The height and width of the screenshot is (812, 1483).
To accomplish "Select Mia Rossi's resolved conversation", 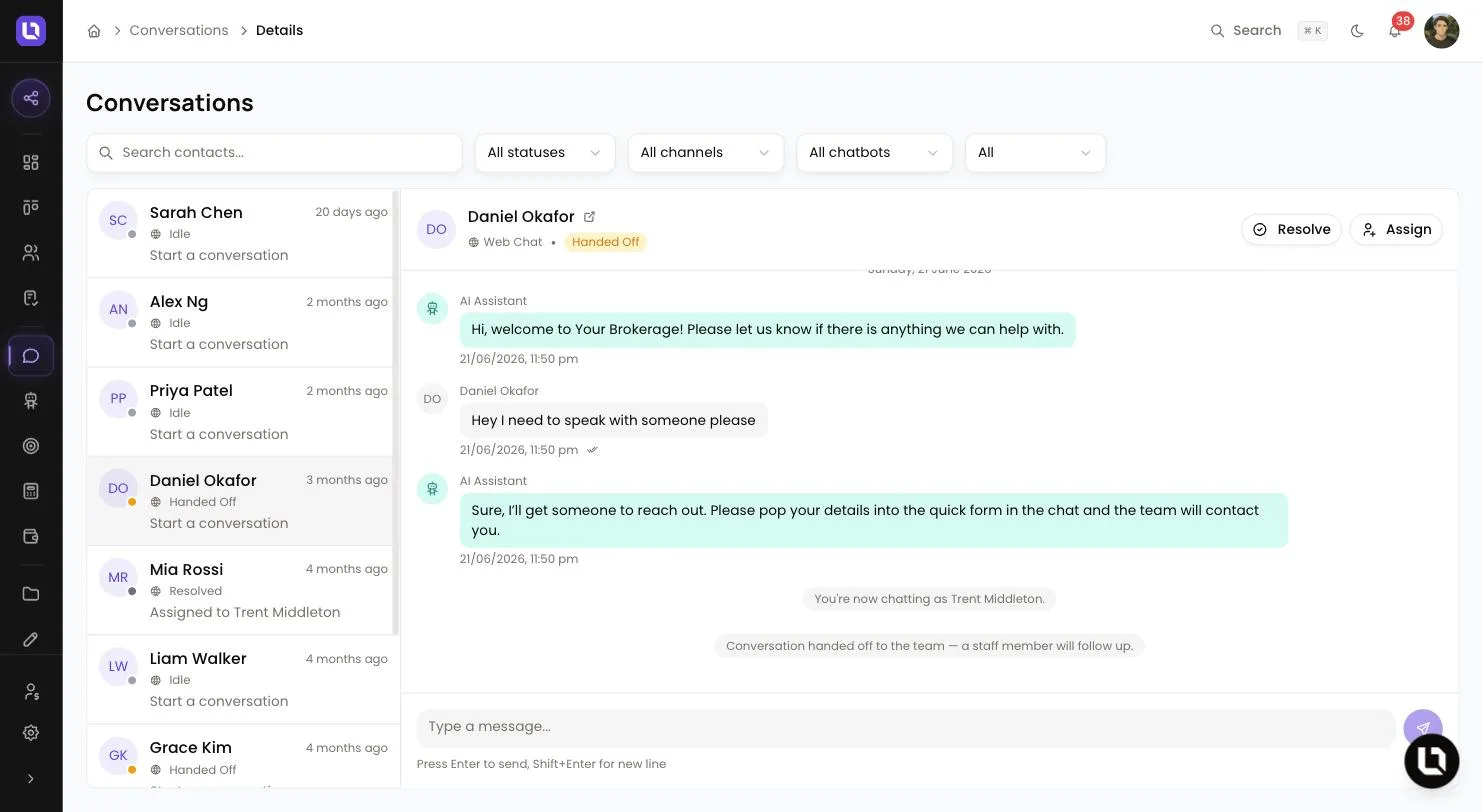I will point(240,590).
